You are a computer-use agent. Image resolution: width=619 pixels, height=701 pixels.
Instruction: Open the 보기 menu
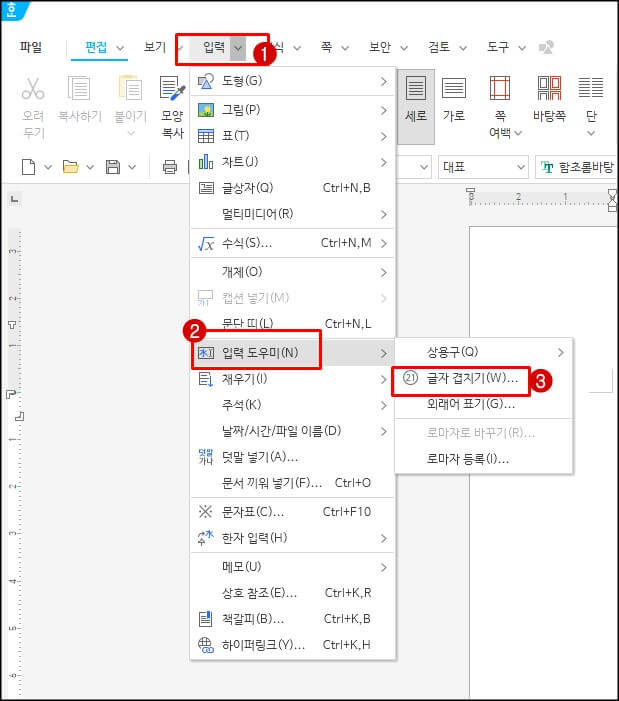(155, 47)
